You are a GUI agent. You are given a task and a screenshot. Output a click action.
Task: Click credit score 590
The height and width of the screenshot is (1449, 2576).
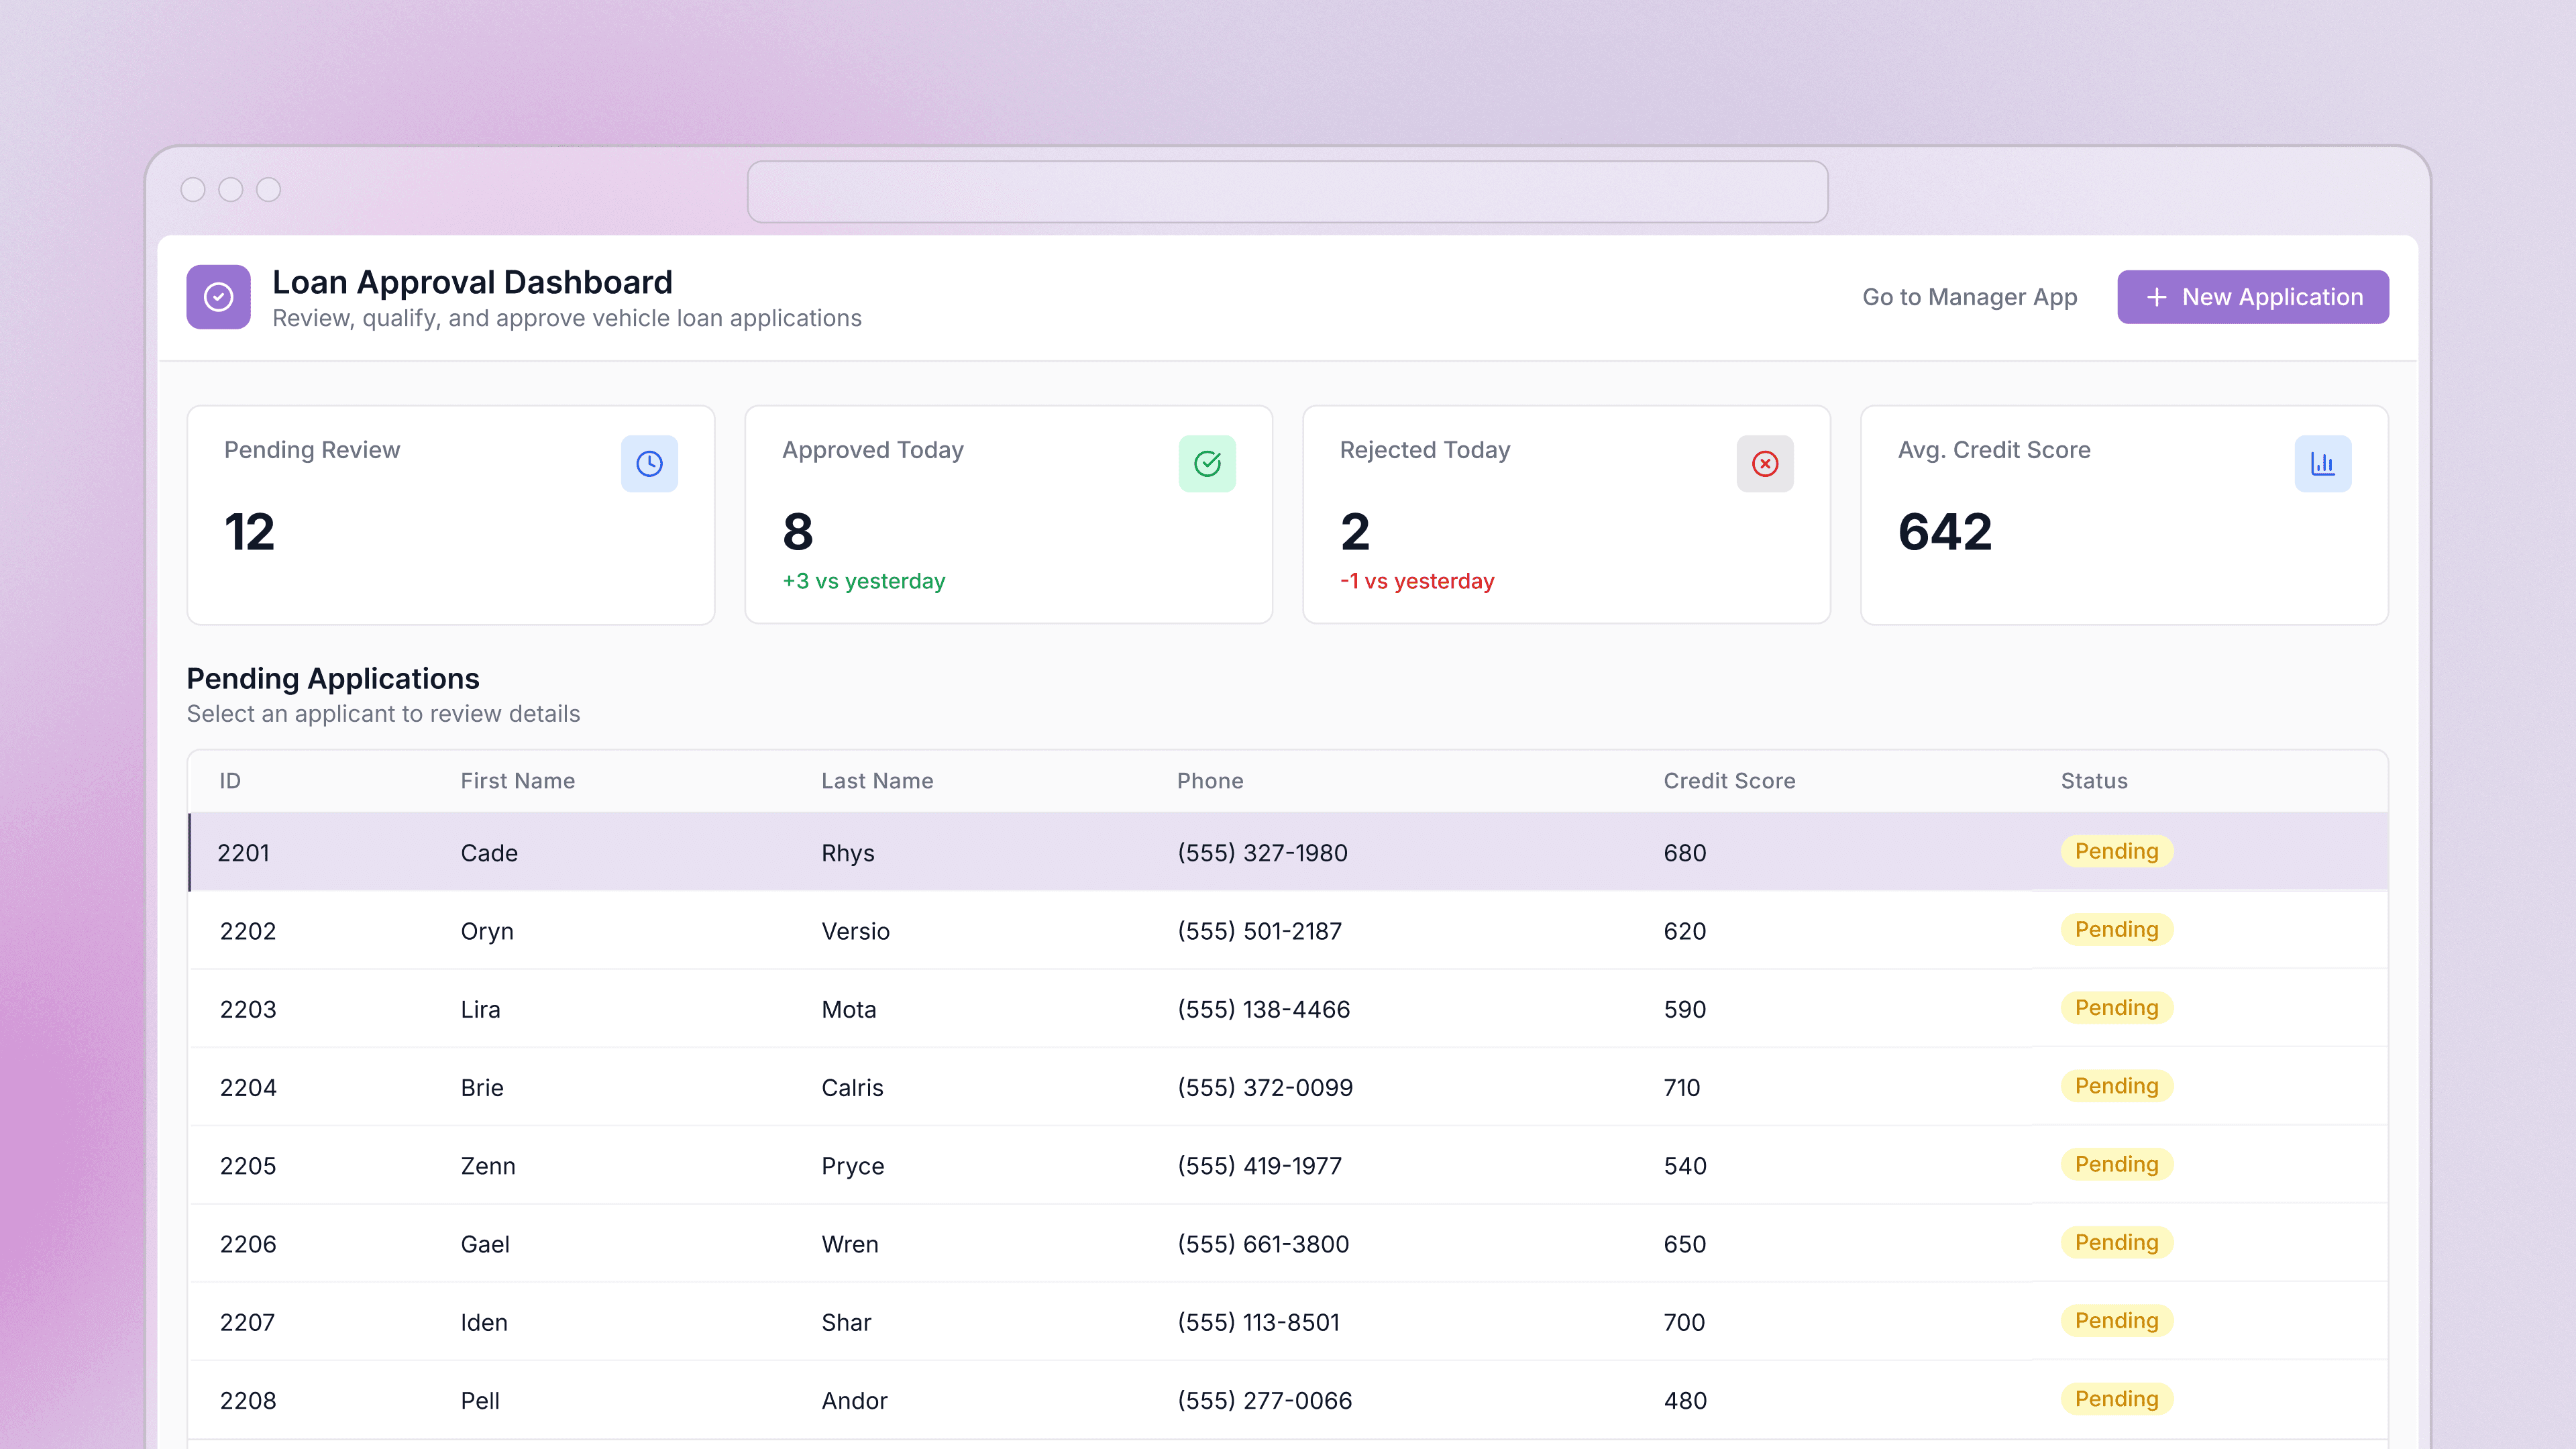[1685, 1009]
